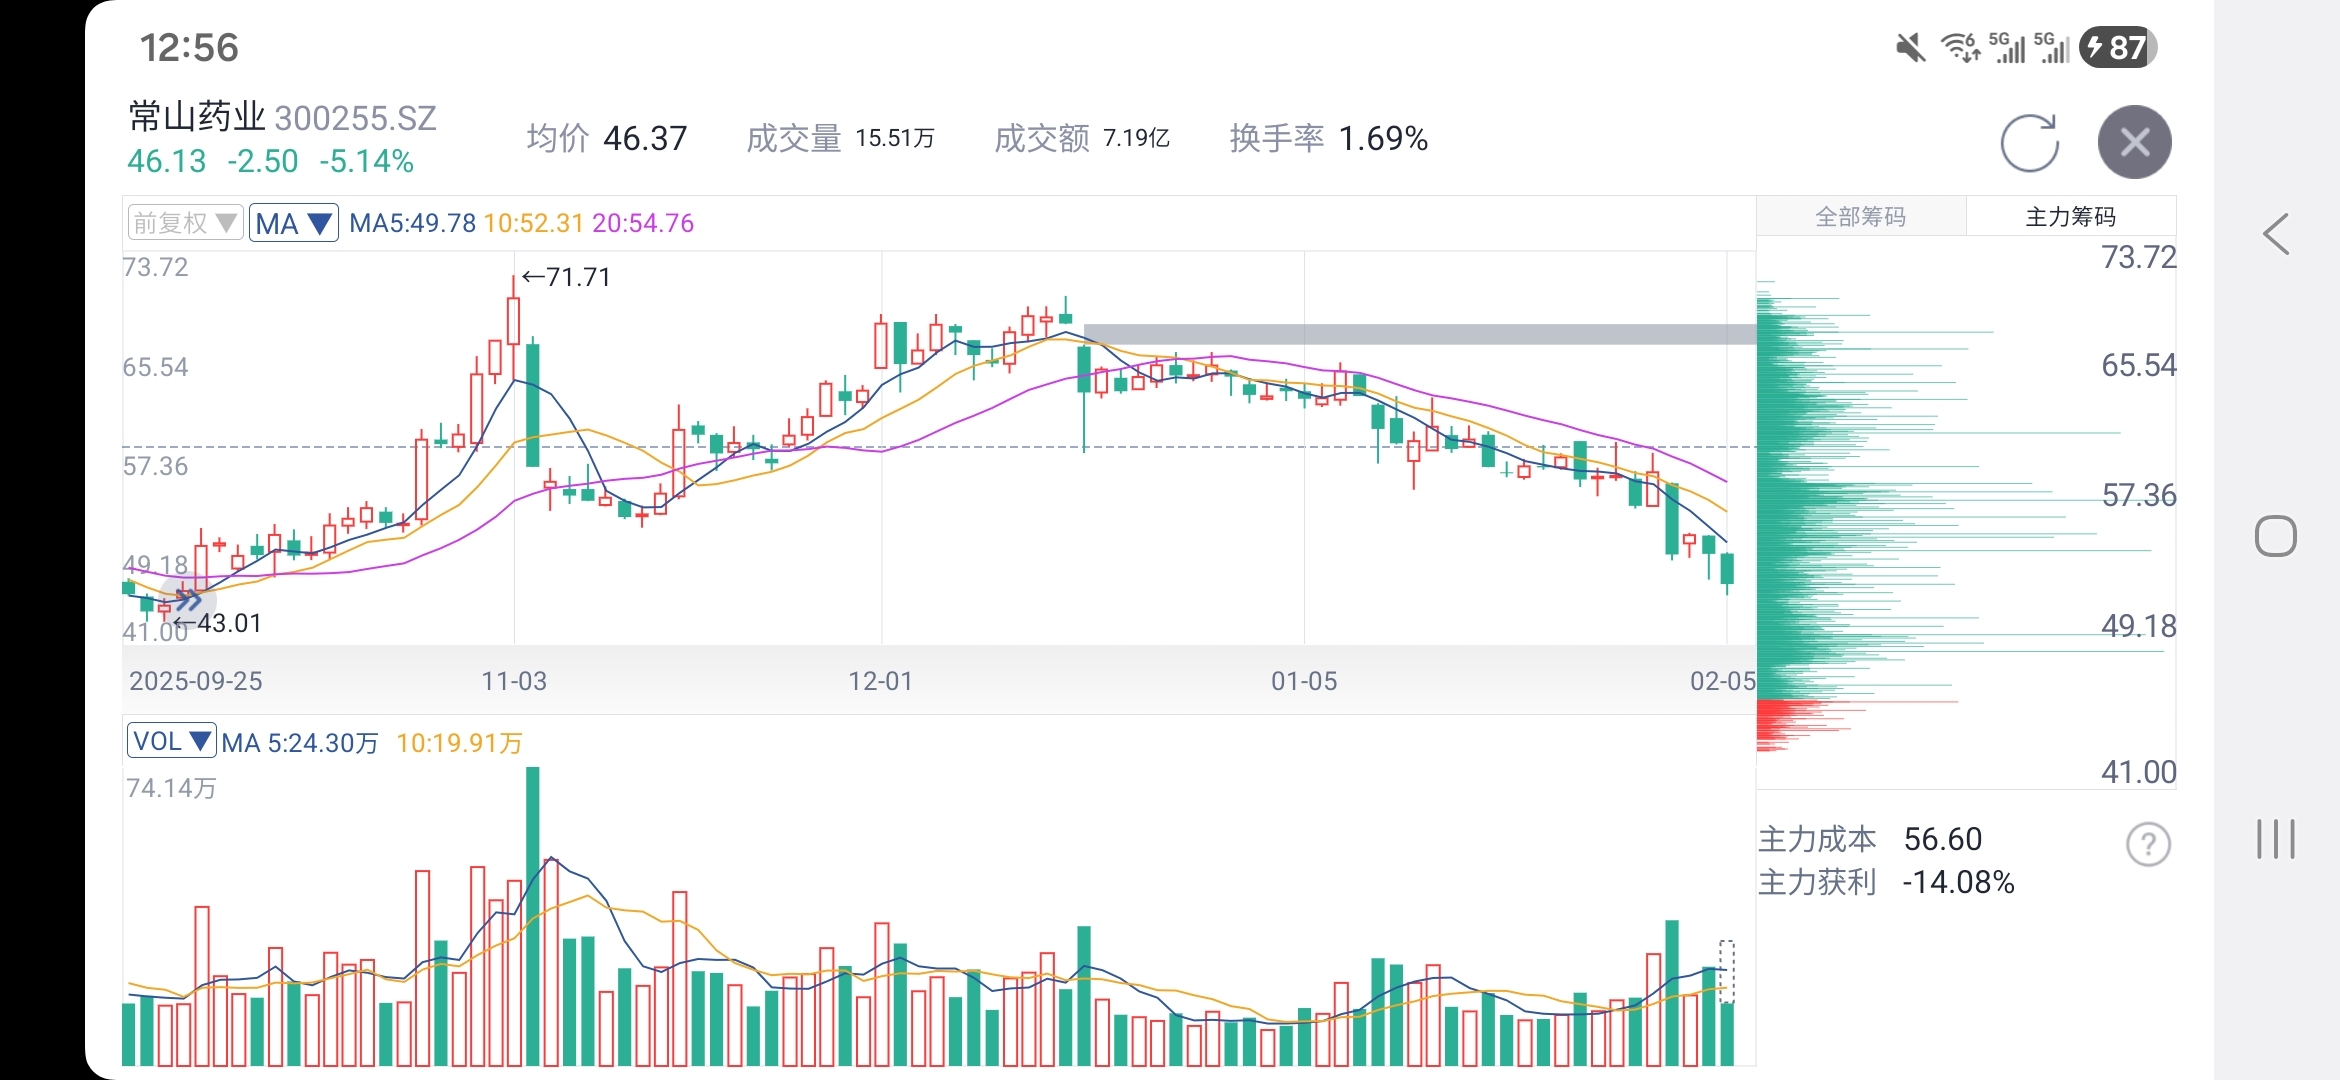Viewport: 2340px width, 1080px height.
Task: Tap the refresh icon
Action: pos(2029,143)
